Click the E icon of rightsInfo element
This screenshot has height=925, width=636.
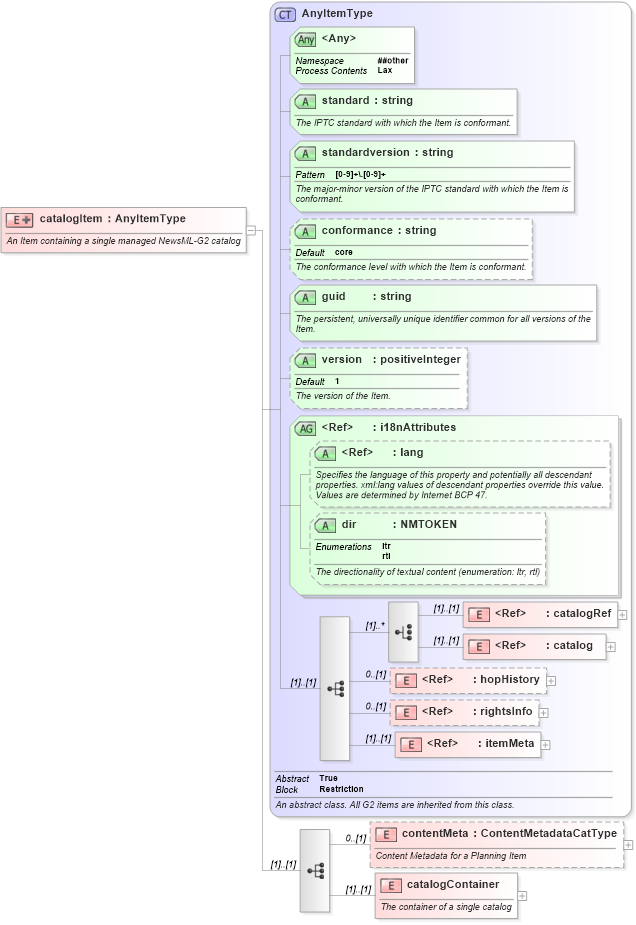pyautogui.click(x=406, y=713)
